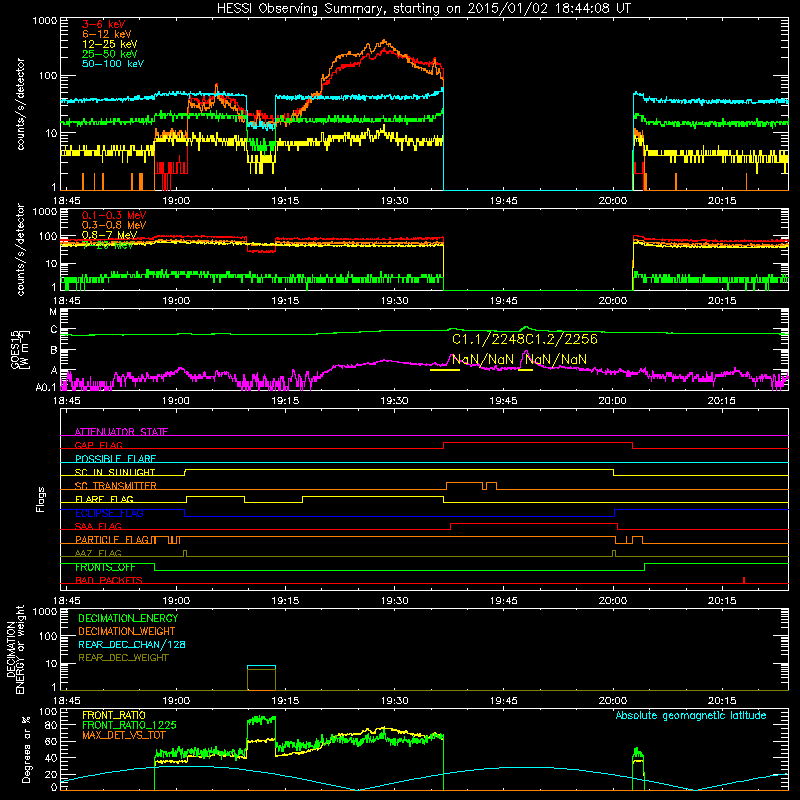
Task: Click the ATTENUATOR_STATE flag label
Action: click(x=121, y=432)
